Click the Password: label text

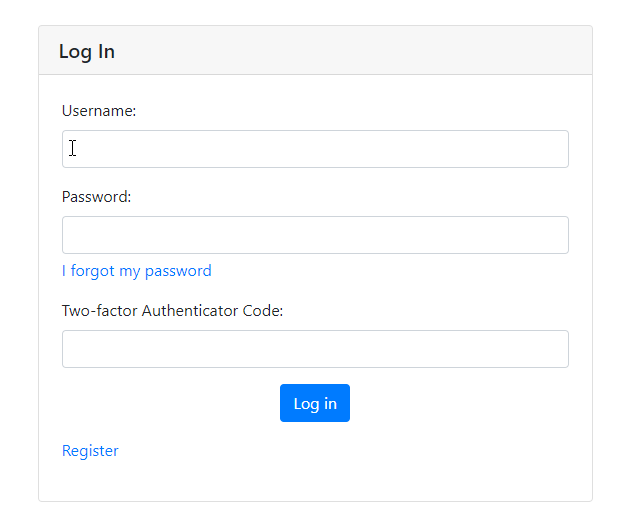coord(97,197)
